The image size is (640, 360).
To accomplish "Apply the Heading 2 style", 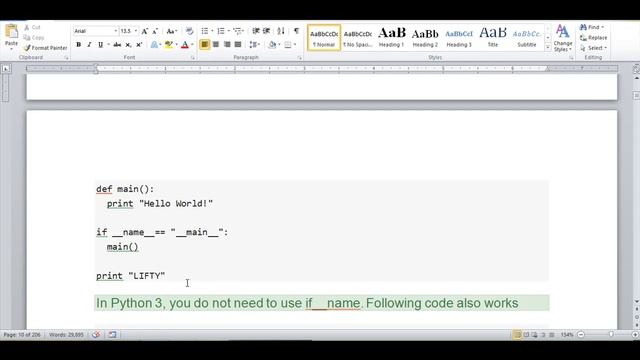I will pos(425,38).
